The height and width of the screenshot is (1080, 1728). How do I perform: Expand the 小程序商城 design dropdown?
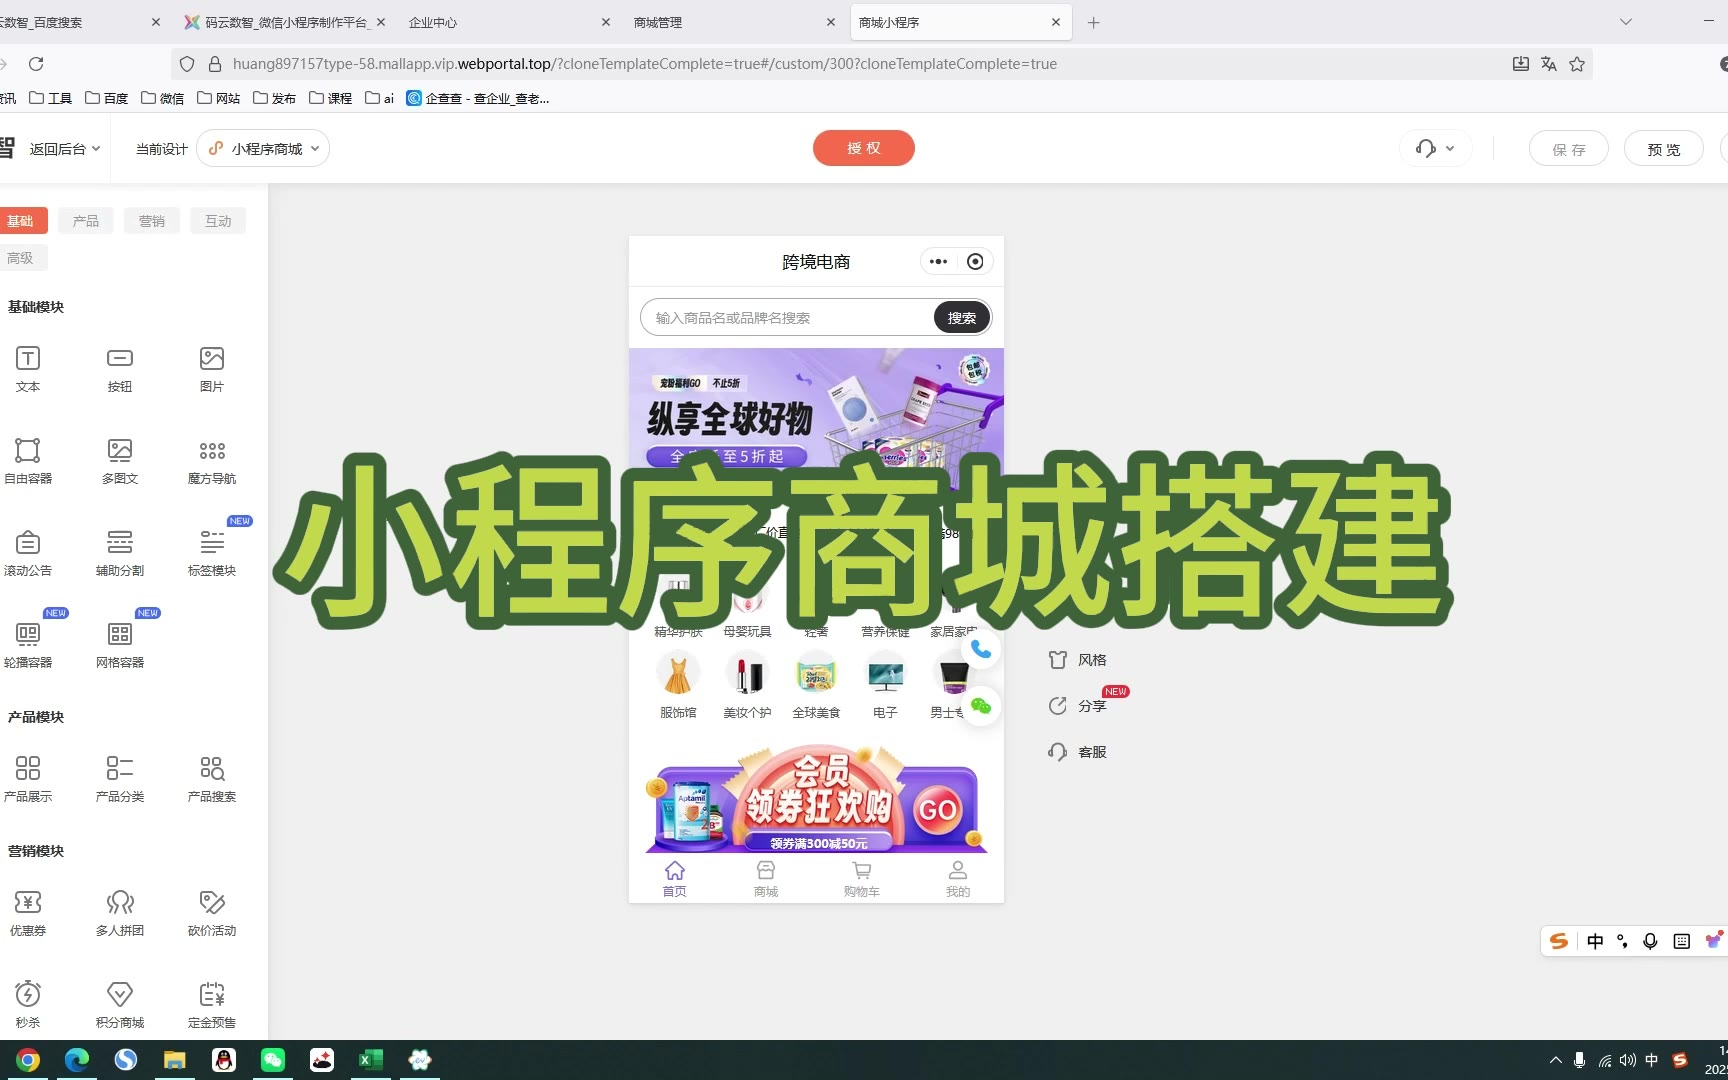[x=264, y=149]
